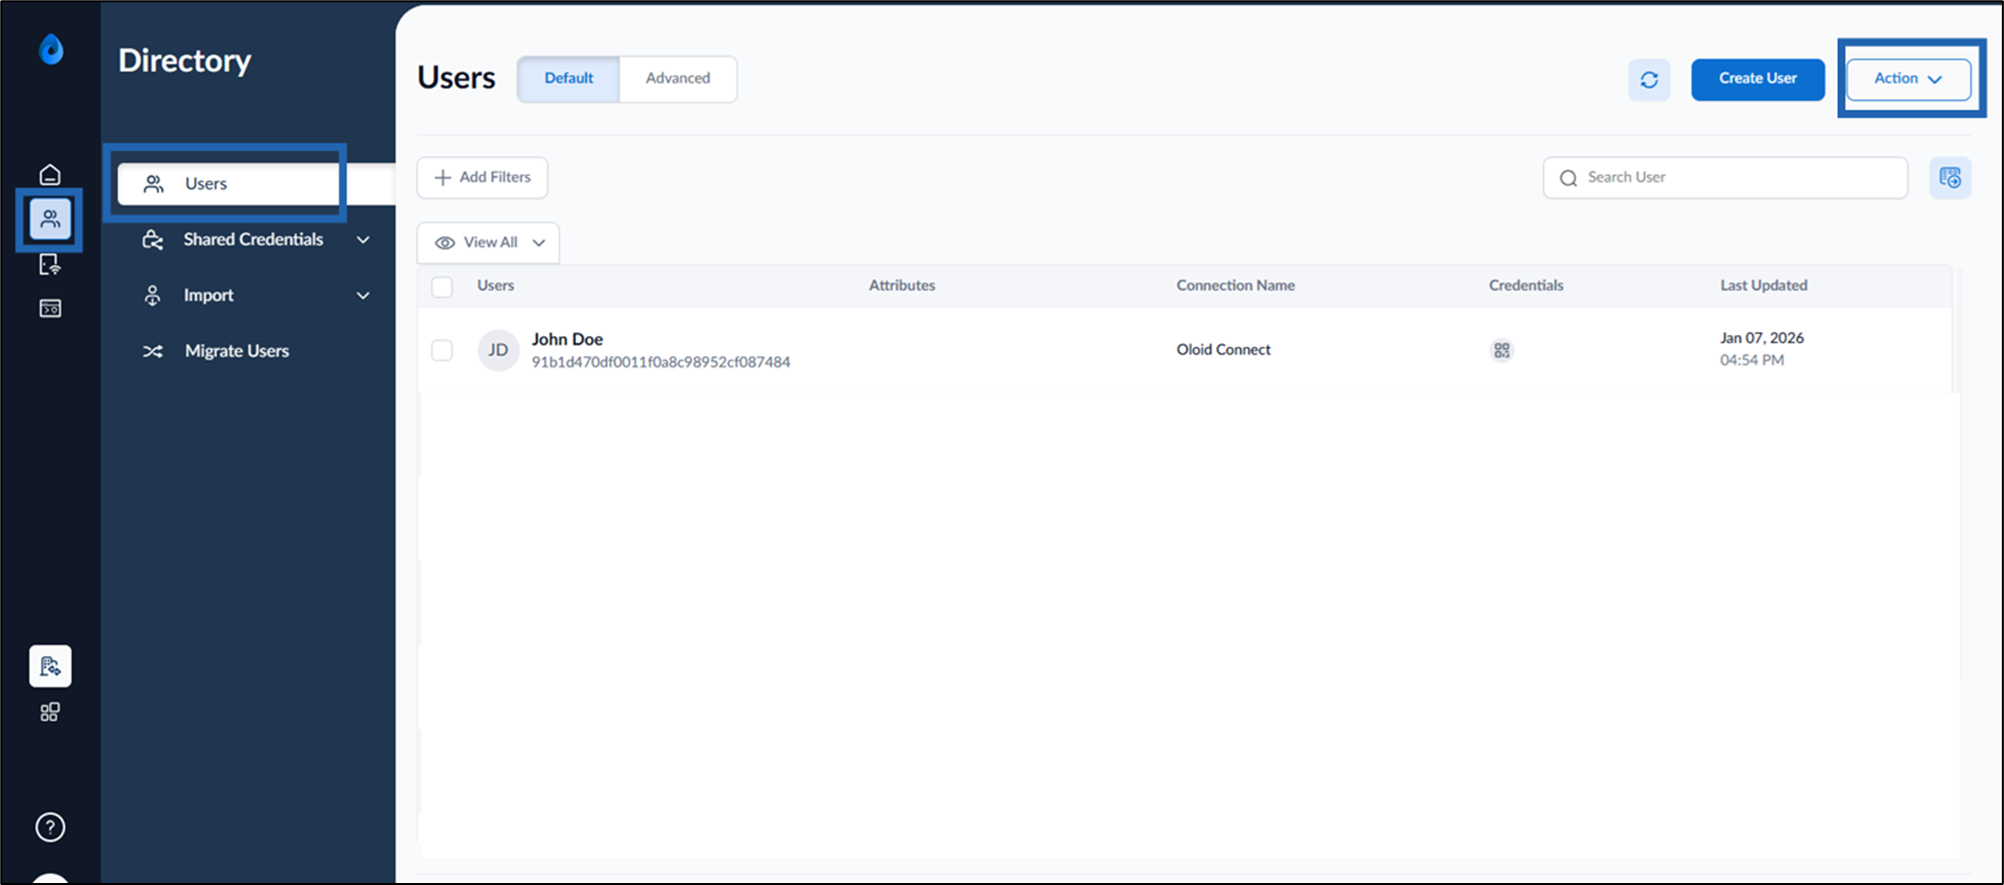Click the Connection Name column header
Screen dimensions: 2004x885
click(x=1235, y=286)
